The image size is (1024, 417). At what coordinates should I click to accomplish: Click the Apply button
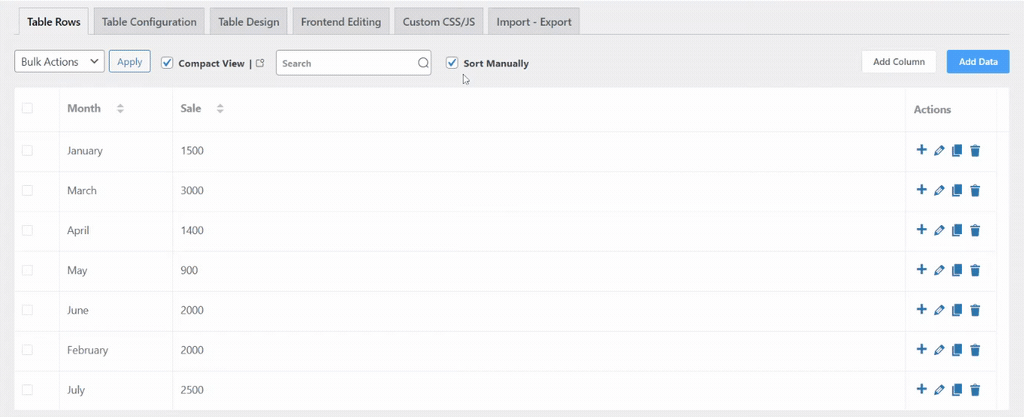(x=130, y=61)
